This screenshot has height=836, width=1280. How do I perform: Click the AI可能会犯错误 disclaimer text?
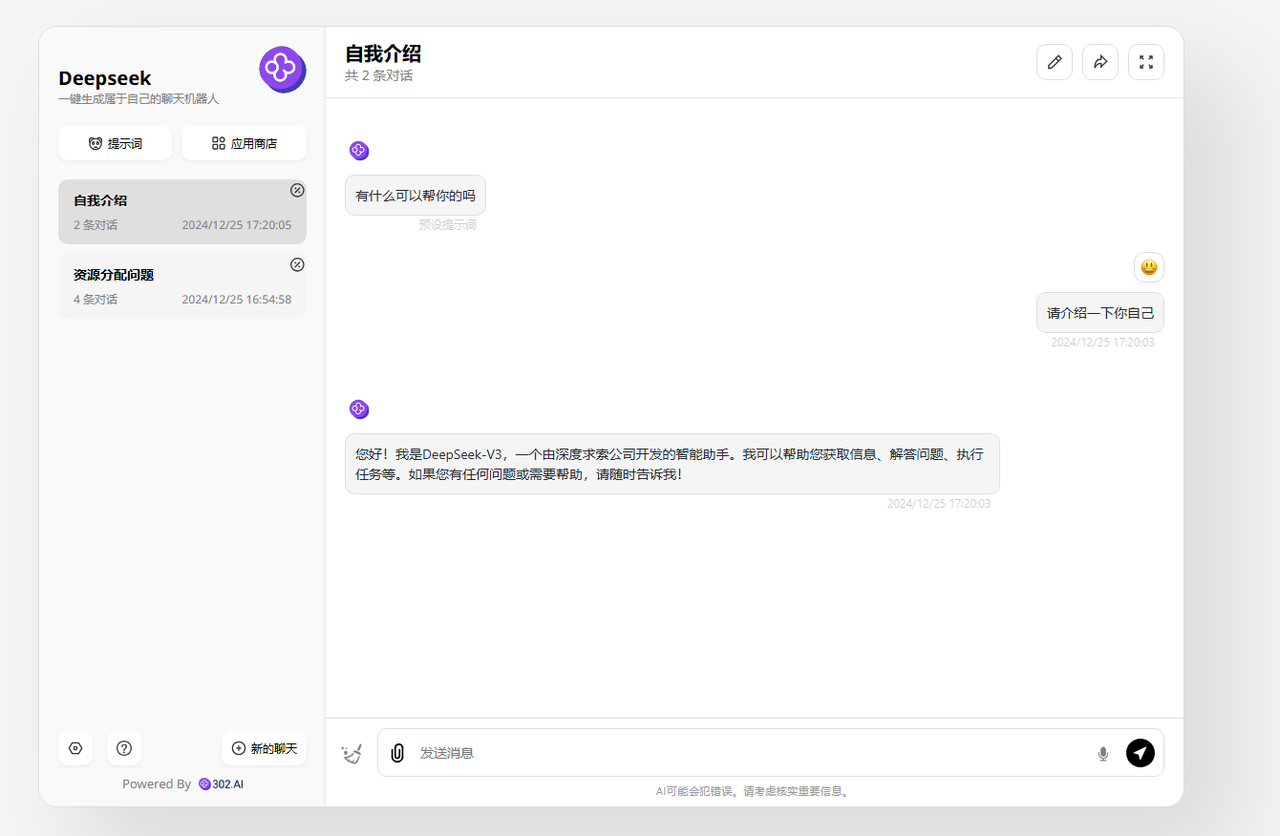pos(752,791)
